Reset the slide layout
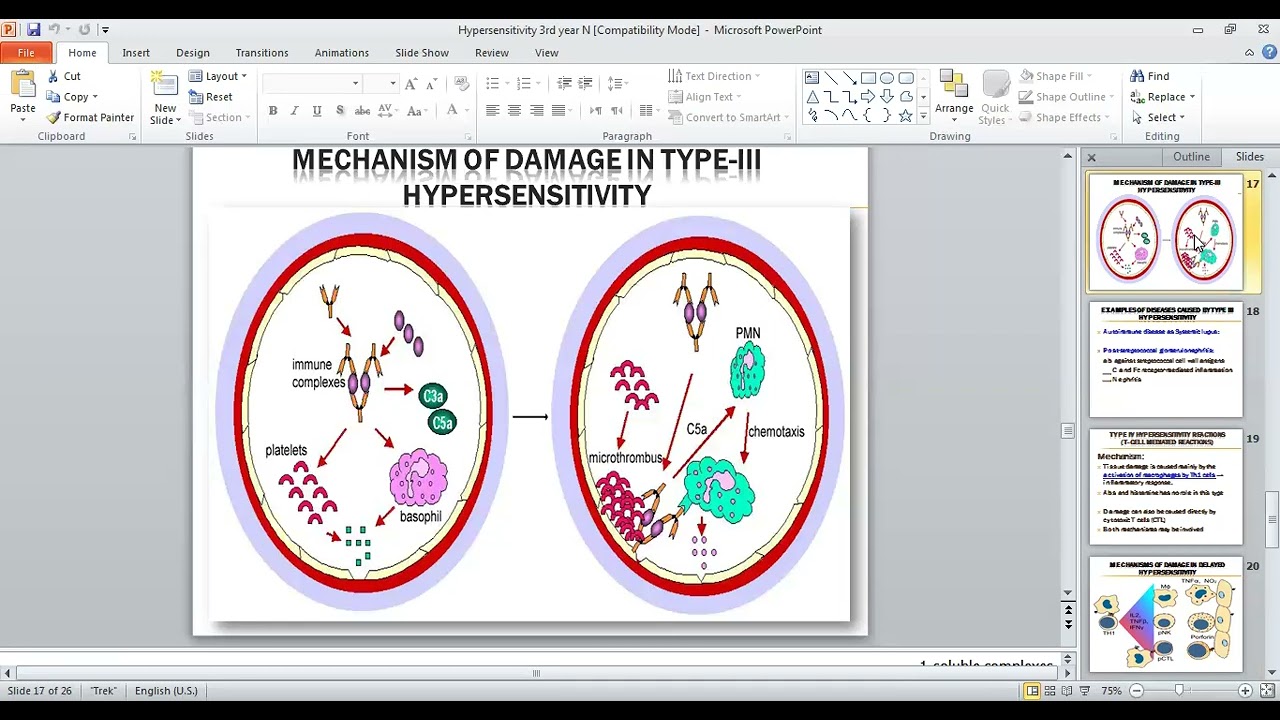This screenshot has height=720, width=1280. 211,97
